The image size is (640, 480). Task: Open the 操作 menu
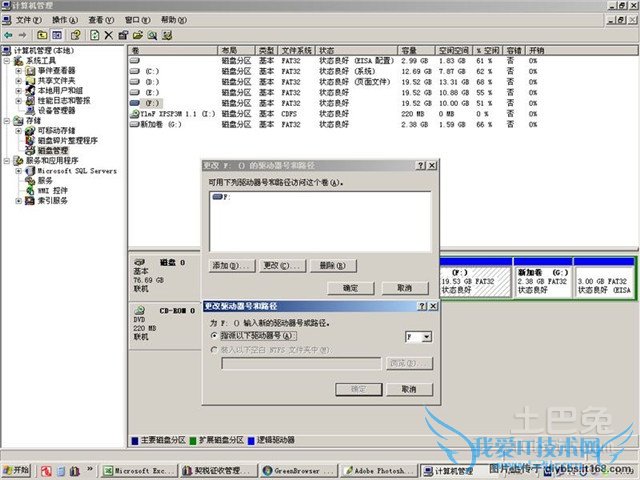click(x=65, y=20)
